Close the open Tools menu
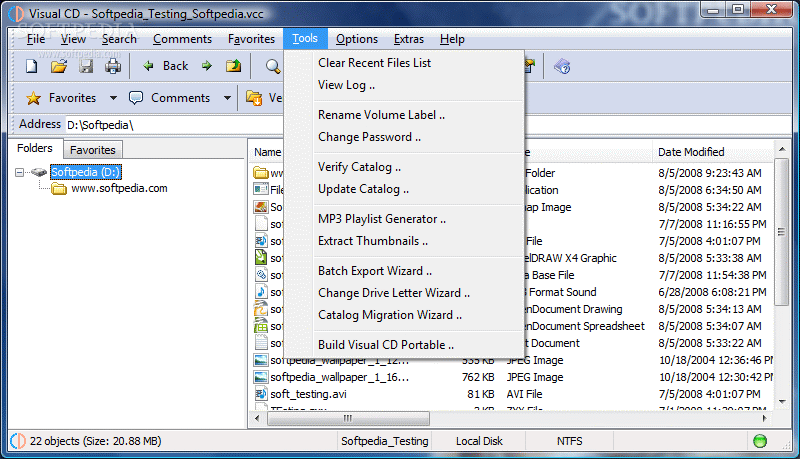This screenshot has height=459, width=800. (305, 38)
